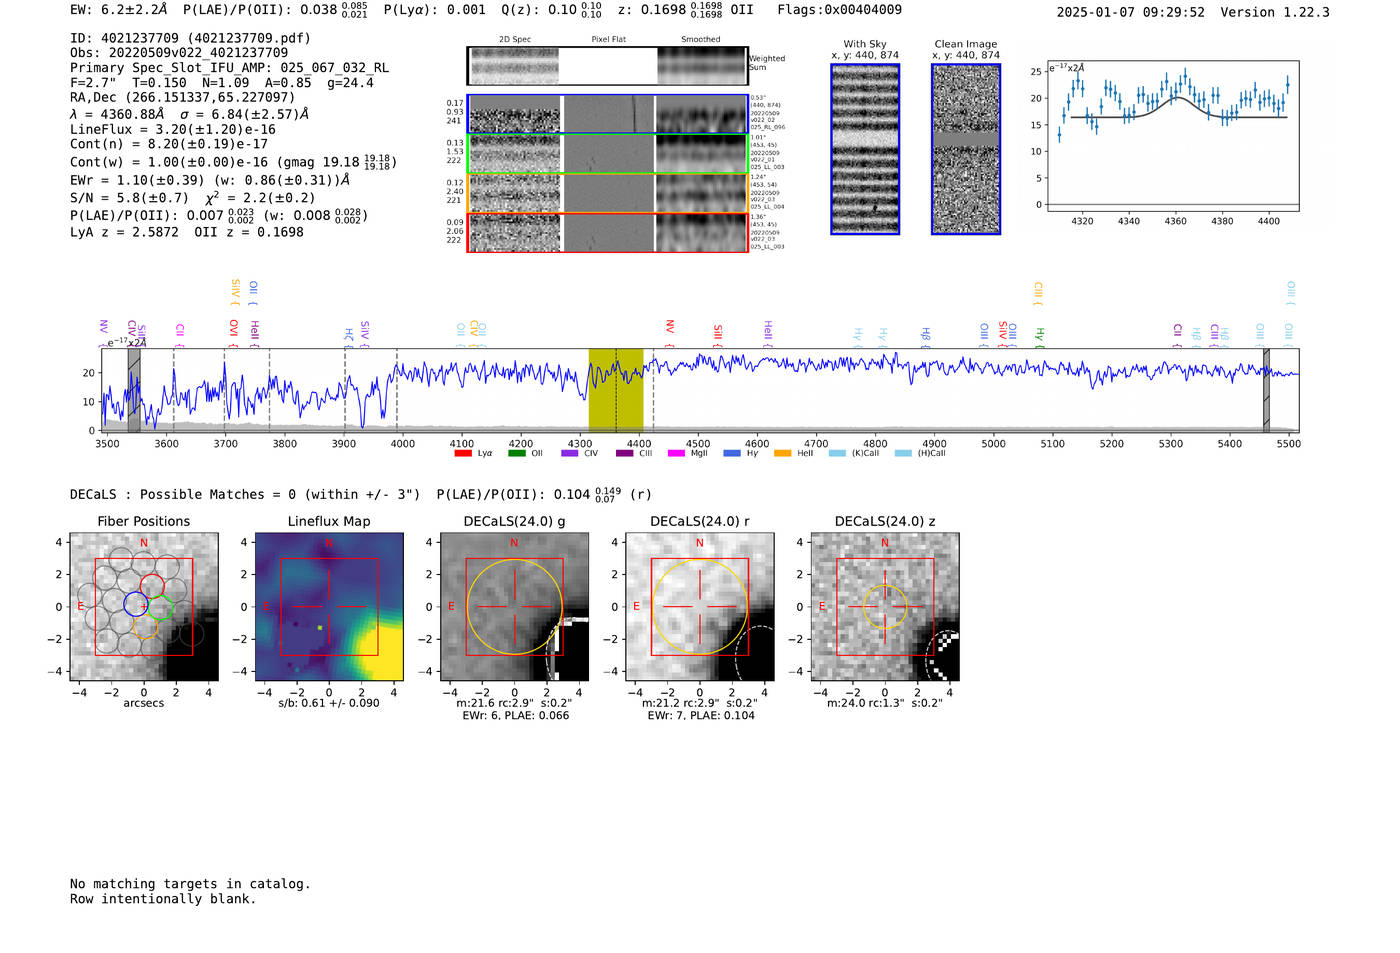Click the Obs: 20220509v022_4021237709 line

tap(179, 53)
